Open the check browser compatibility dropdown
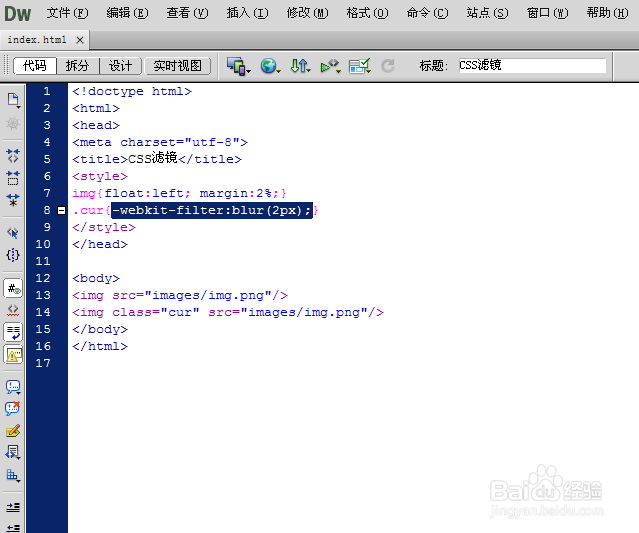Viewport: 639px width, 533px height. 360,66
